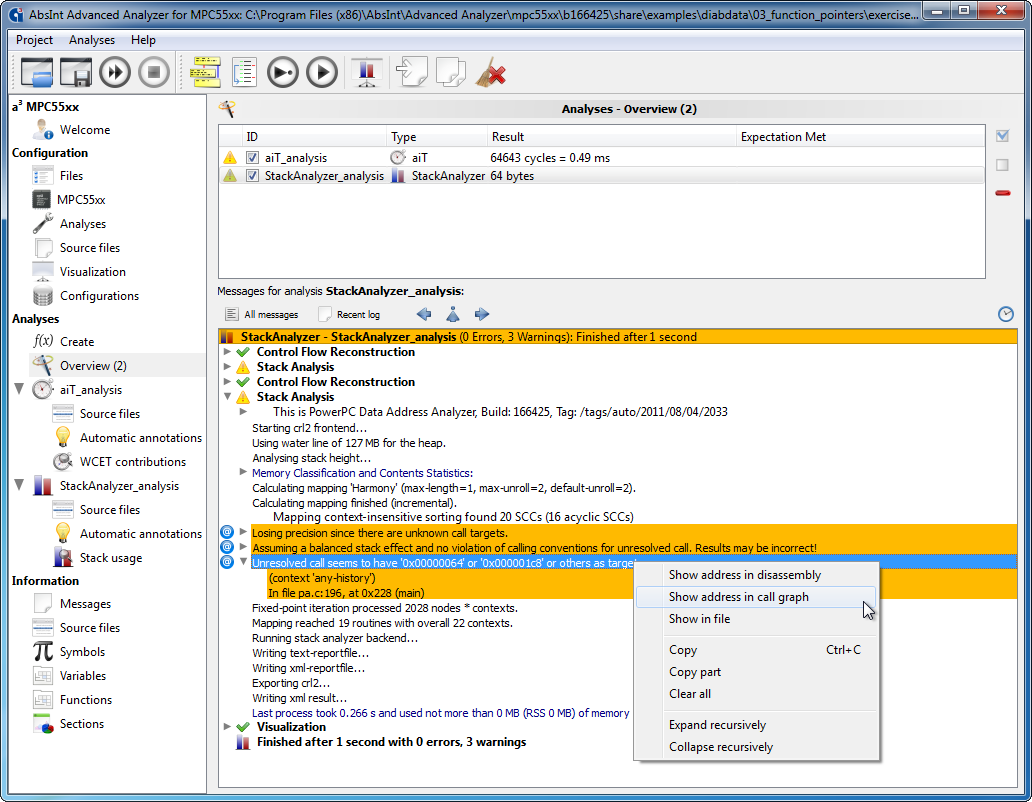
Task: Toggle the StackAnalyzer_analysis checkbox
Action: [x=252, y=176]
